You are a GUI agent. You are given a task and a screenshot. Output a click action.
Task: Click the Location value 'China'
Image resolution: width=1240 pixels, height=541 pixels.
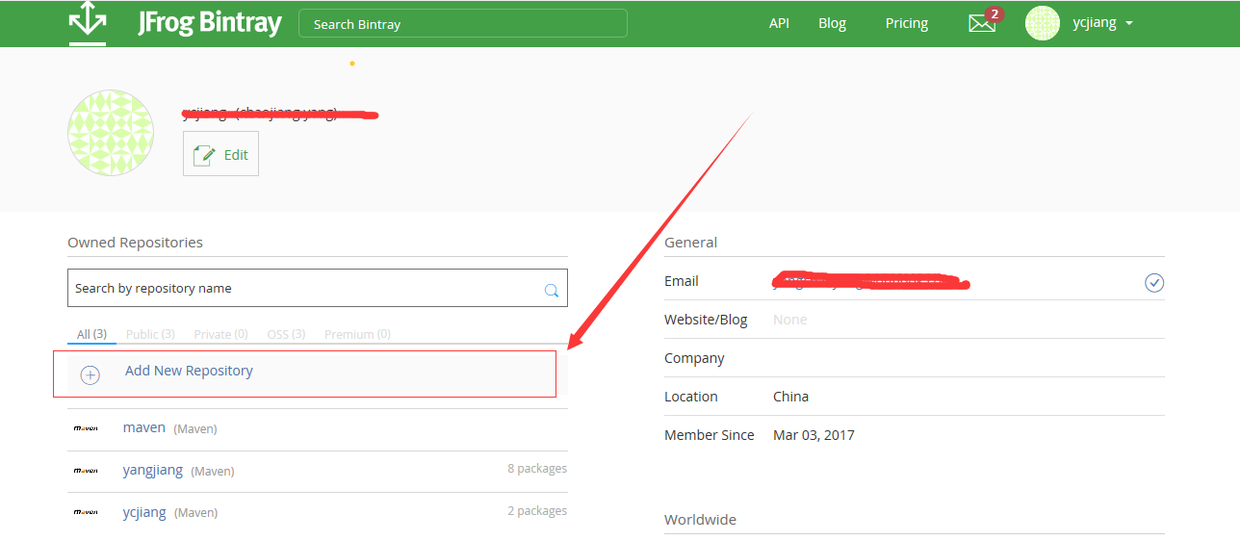pos(791,396)
